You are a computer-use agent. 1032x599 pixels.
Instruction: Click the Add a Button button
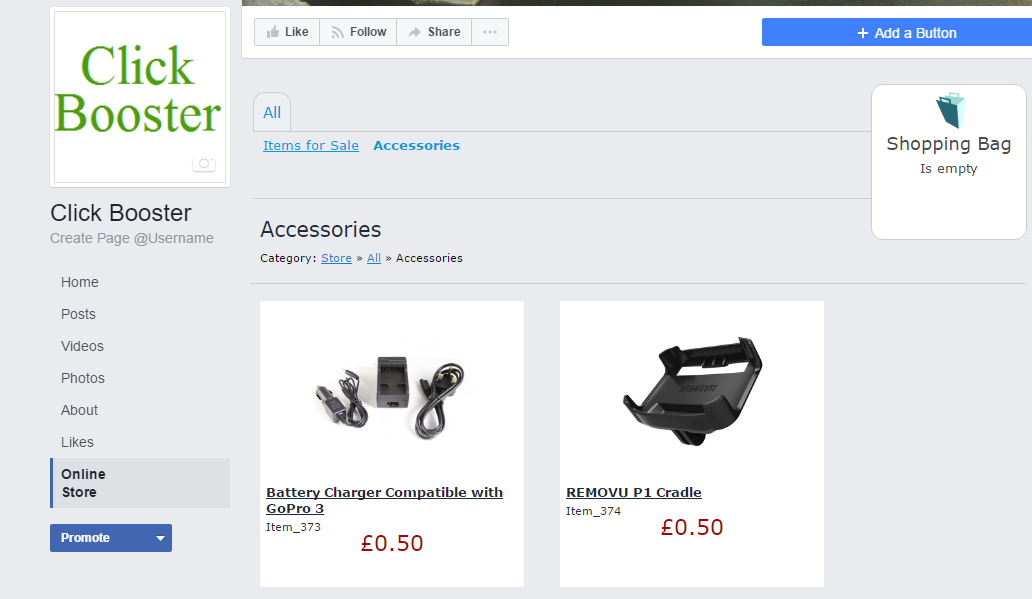896,33
